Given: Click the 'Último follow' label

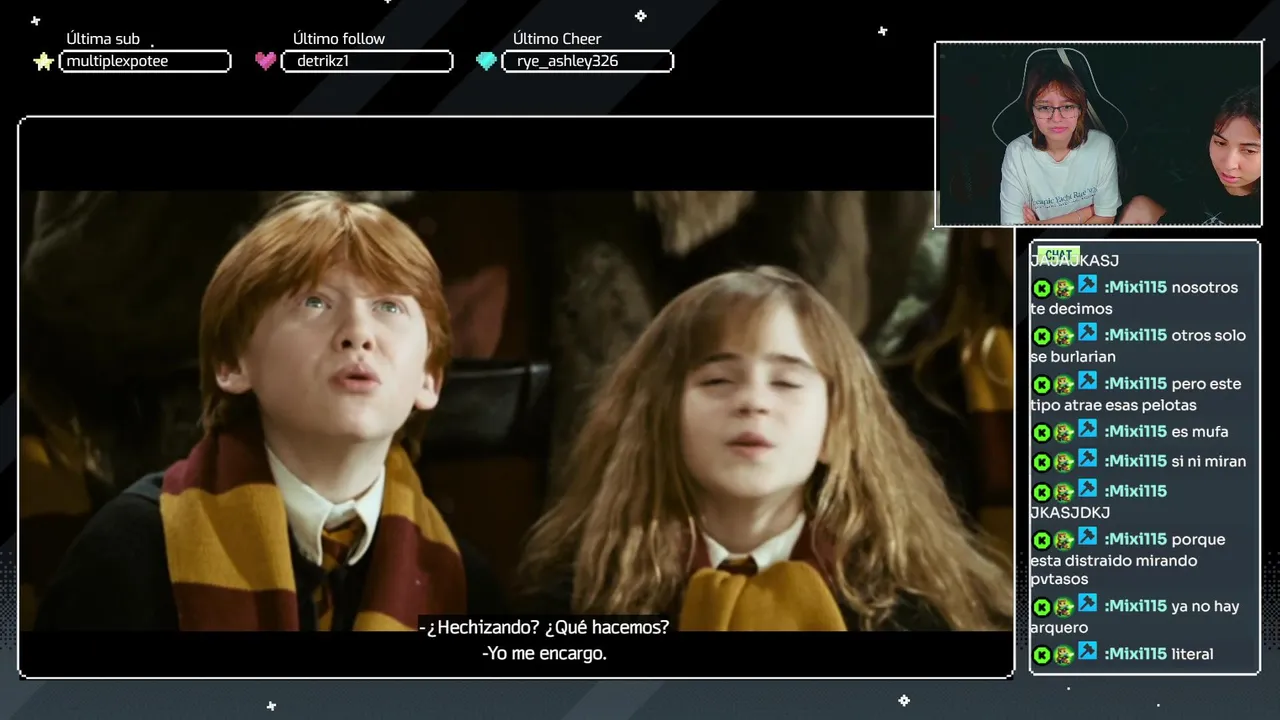Looking at the screenshot, I should pos(339,39).
